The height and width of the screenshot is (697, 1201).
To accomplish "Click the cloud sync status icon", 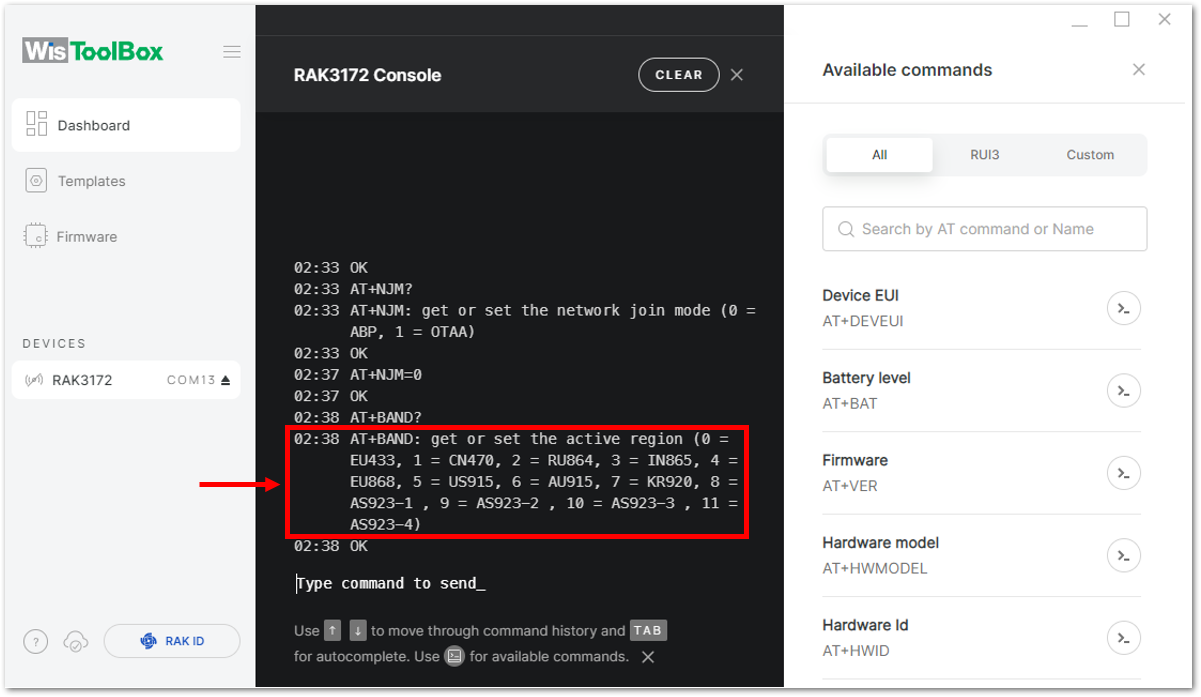I will 75,642.
